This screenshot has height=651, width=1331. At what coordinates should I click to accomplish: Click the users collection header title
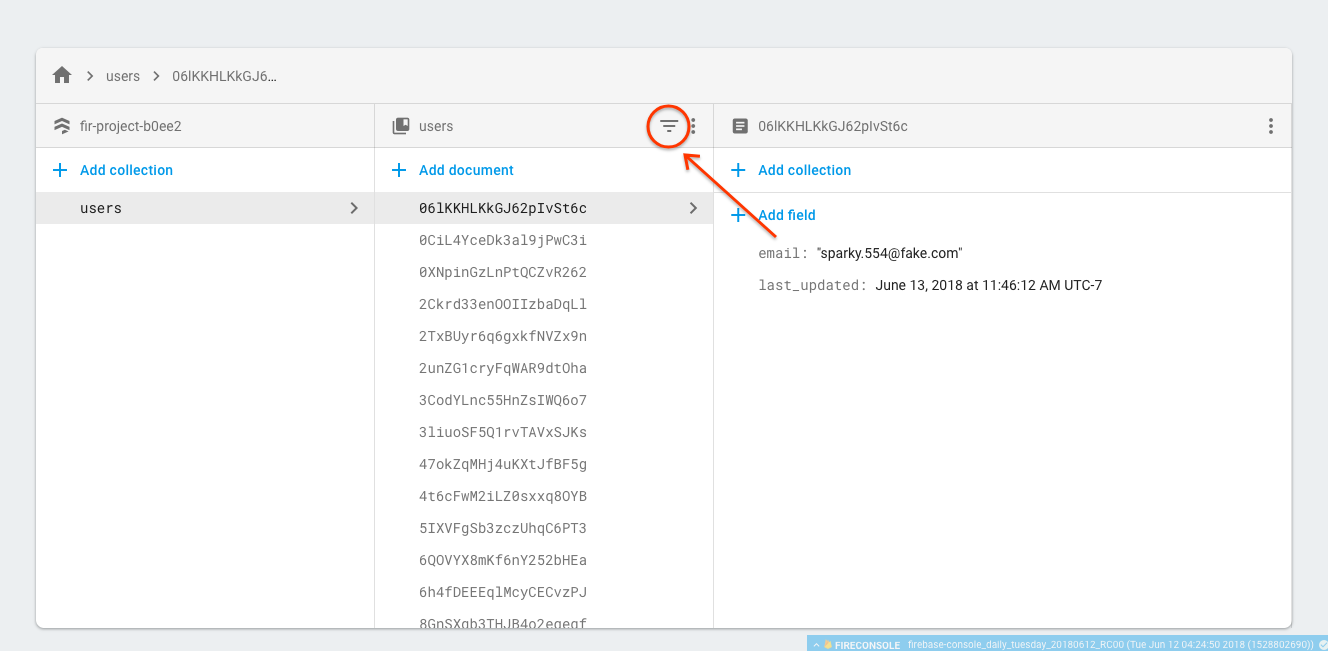436,126
